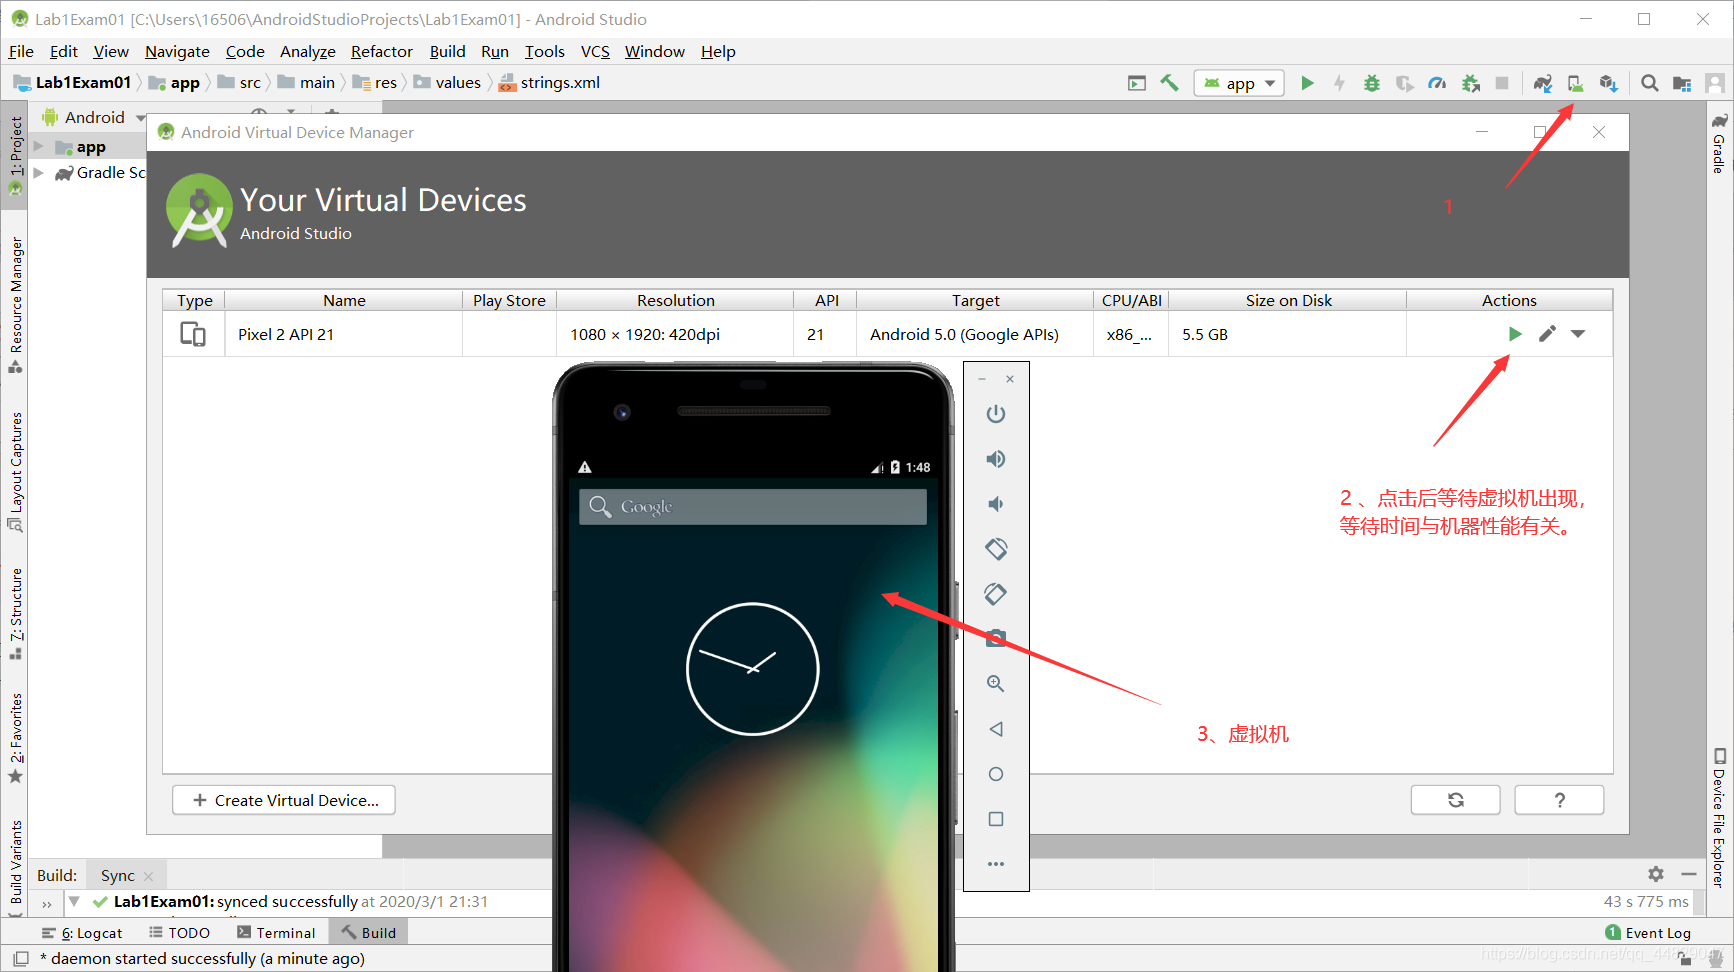Viewport: 1734px width, 972px height.
Task: Click Create Virtual Device button
Action: pyautogui.click(x=284, y=801)
